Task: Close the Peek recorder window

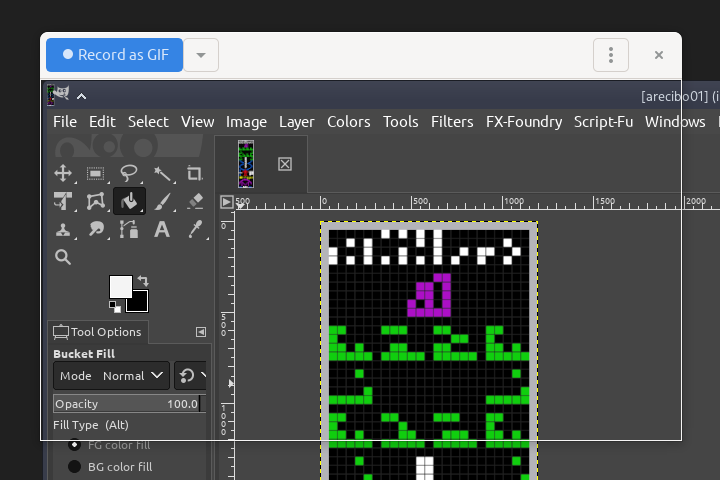Action: tap(658, 55)
